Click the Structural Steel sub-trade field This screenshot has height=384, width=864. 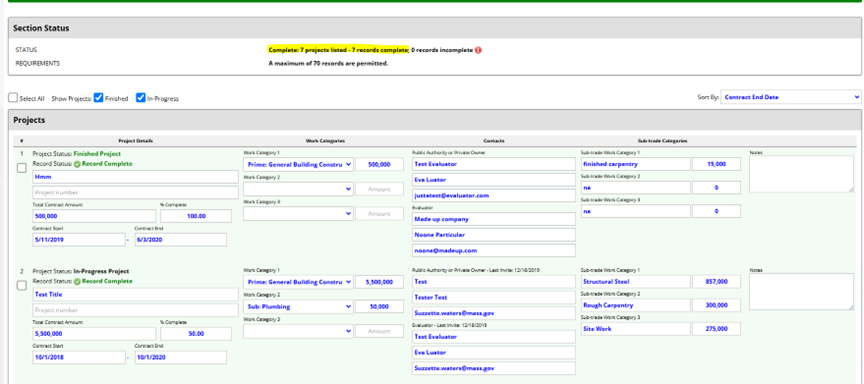635,282
